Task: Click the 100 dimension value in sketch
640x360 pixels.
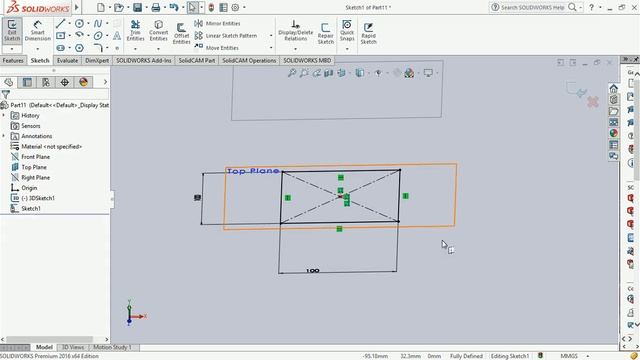Action: pos(312,271)
